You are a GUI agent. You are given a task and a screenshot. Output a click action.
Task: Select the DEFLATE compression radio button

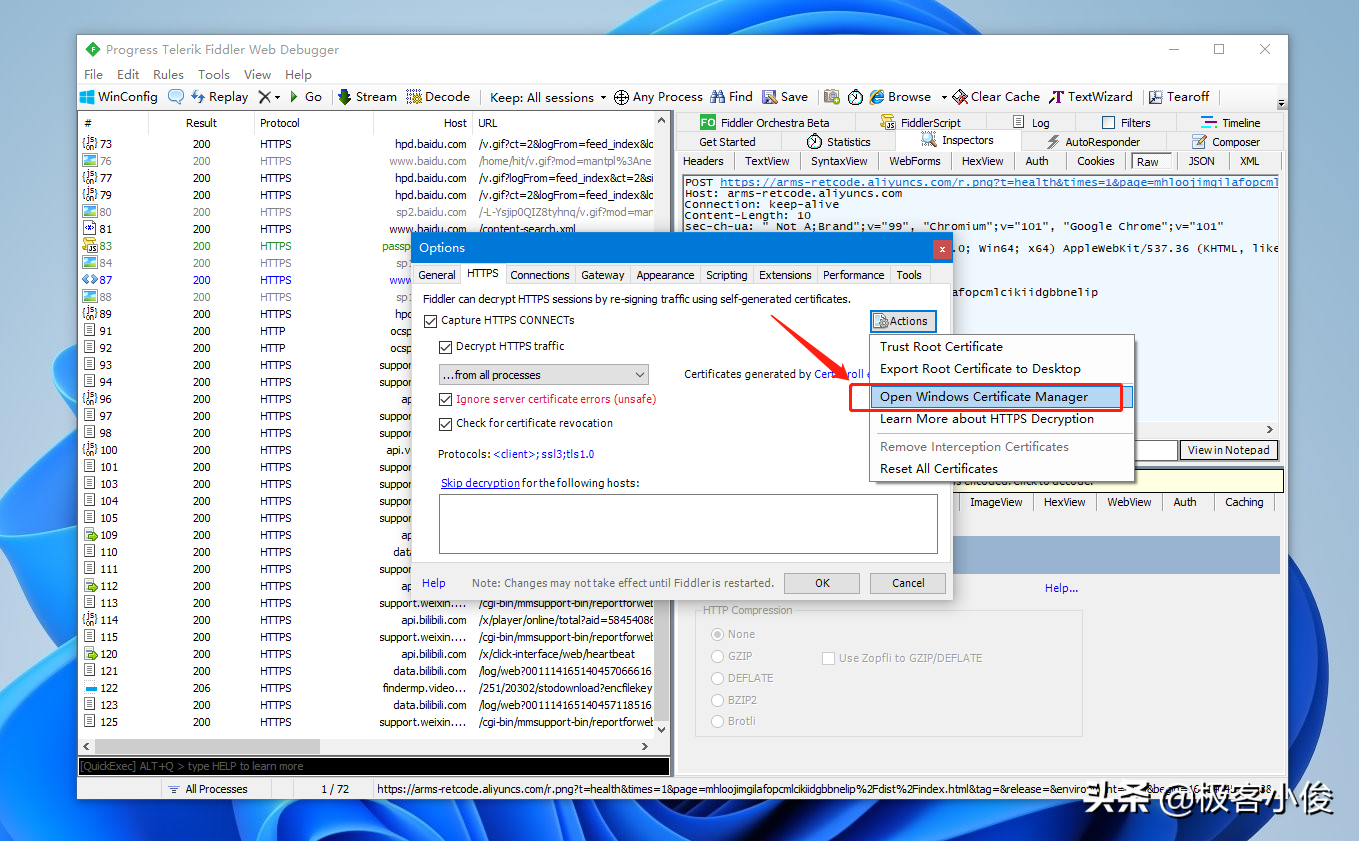pos(717,679)
